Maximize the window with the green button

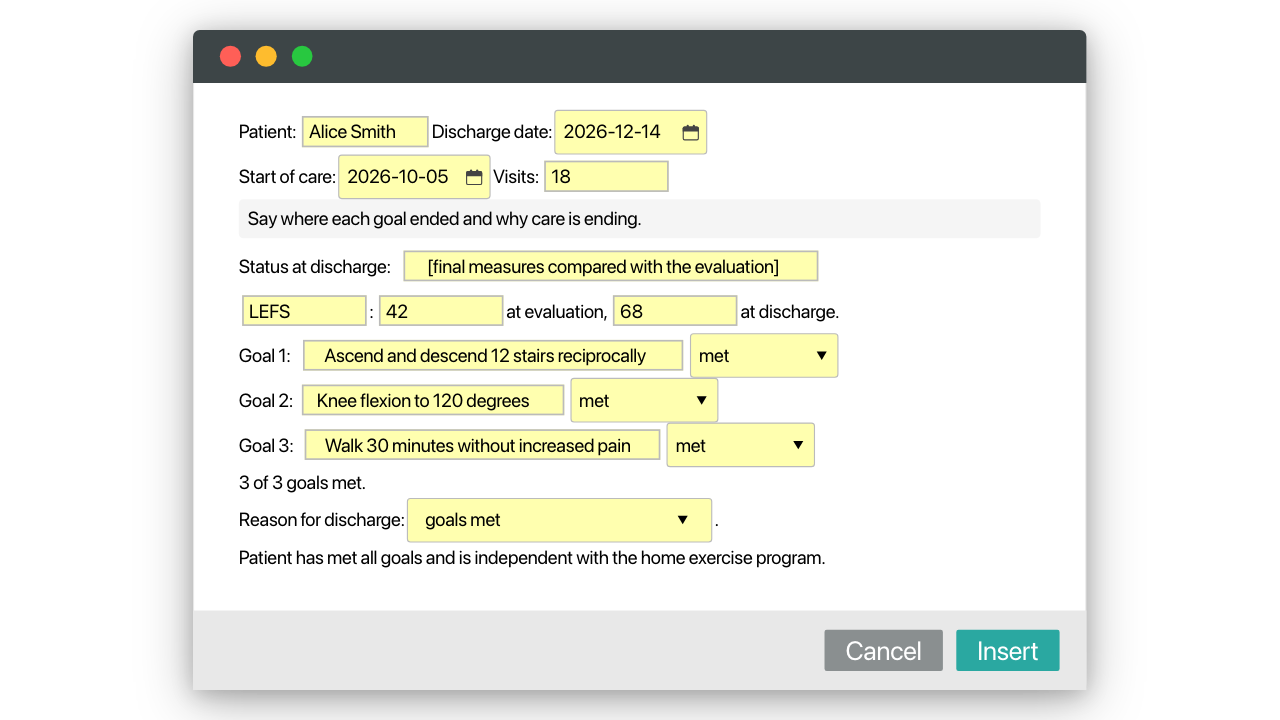pos(302,56)
